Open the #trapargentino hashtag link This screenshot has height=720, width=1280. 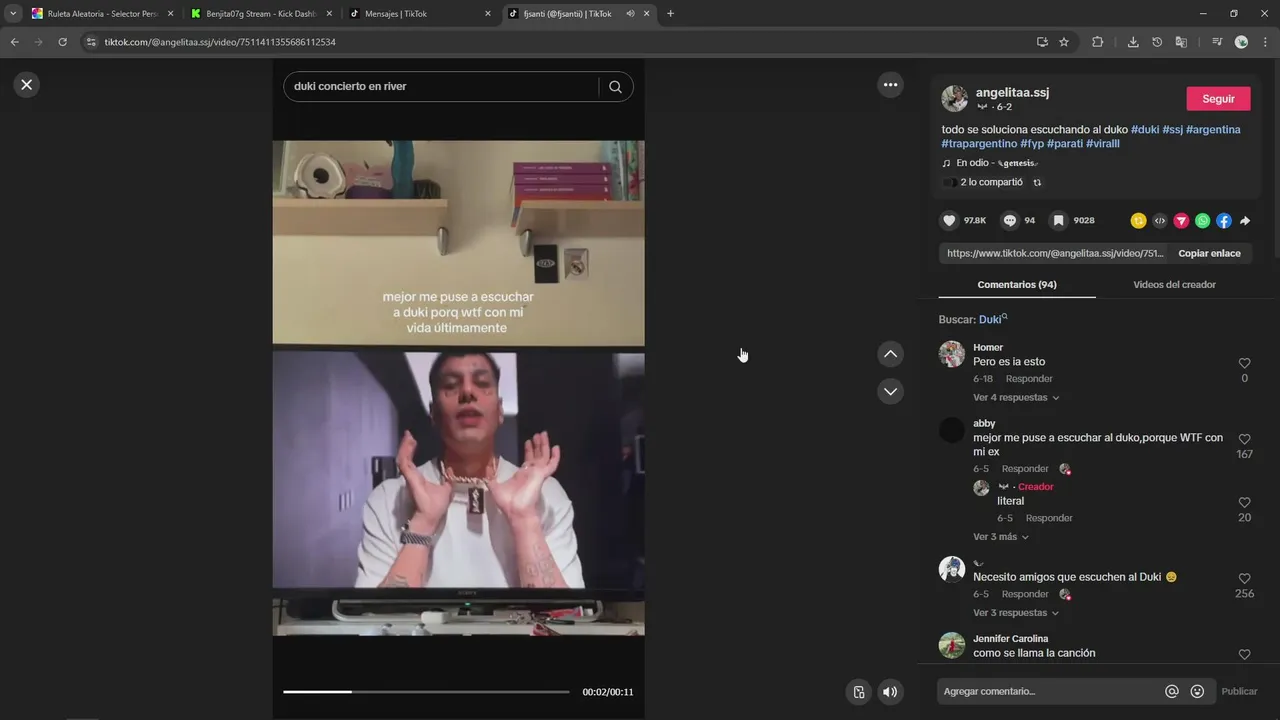point(979,144)
